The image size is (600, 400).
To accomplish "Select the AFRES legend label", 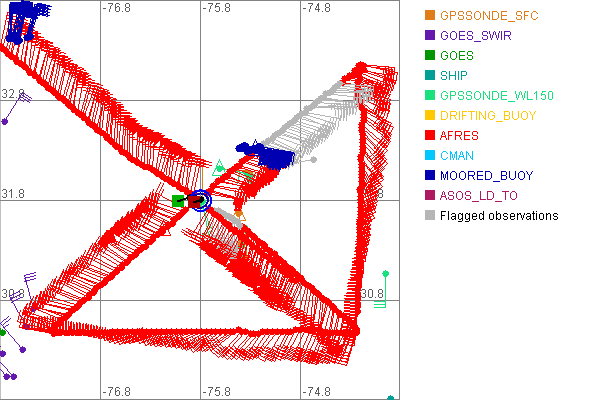I will point(459,135).
